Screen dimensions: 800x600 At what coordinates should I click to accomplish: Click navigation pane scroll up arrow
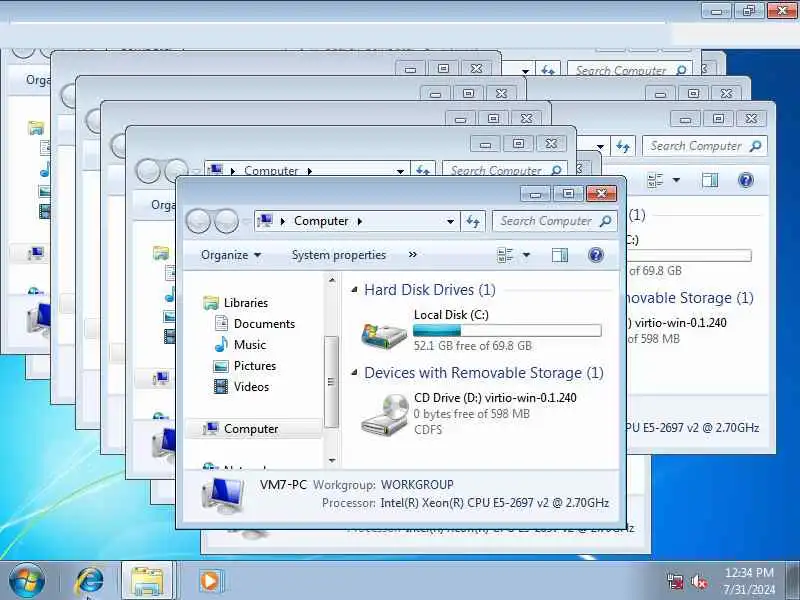(x=332, y=280)
